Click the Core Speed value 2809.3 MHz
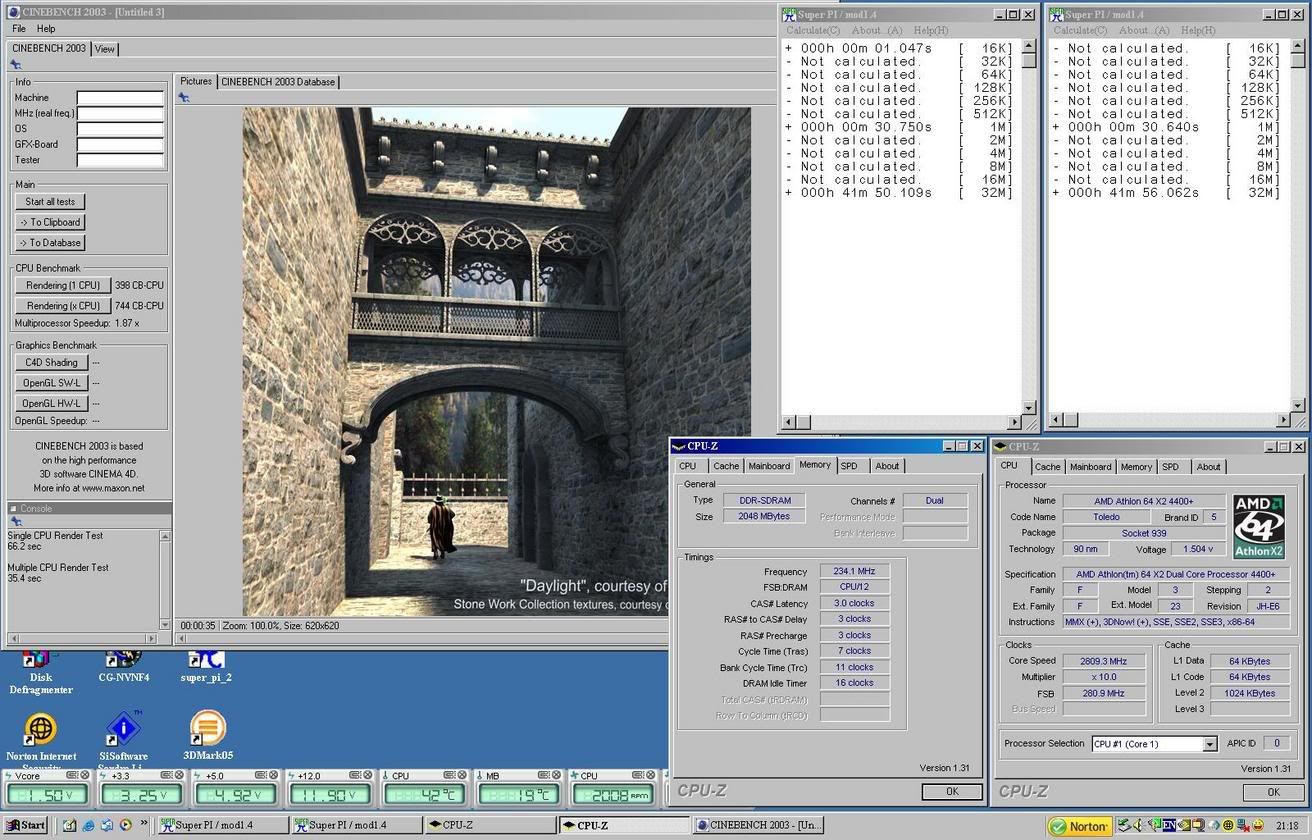 pos(1104,661)
